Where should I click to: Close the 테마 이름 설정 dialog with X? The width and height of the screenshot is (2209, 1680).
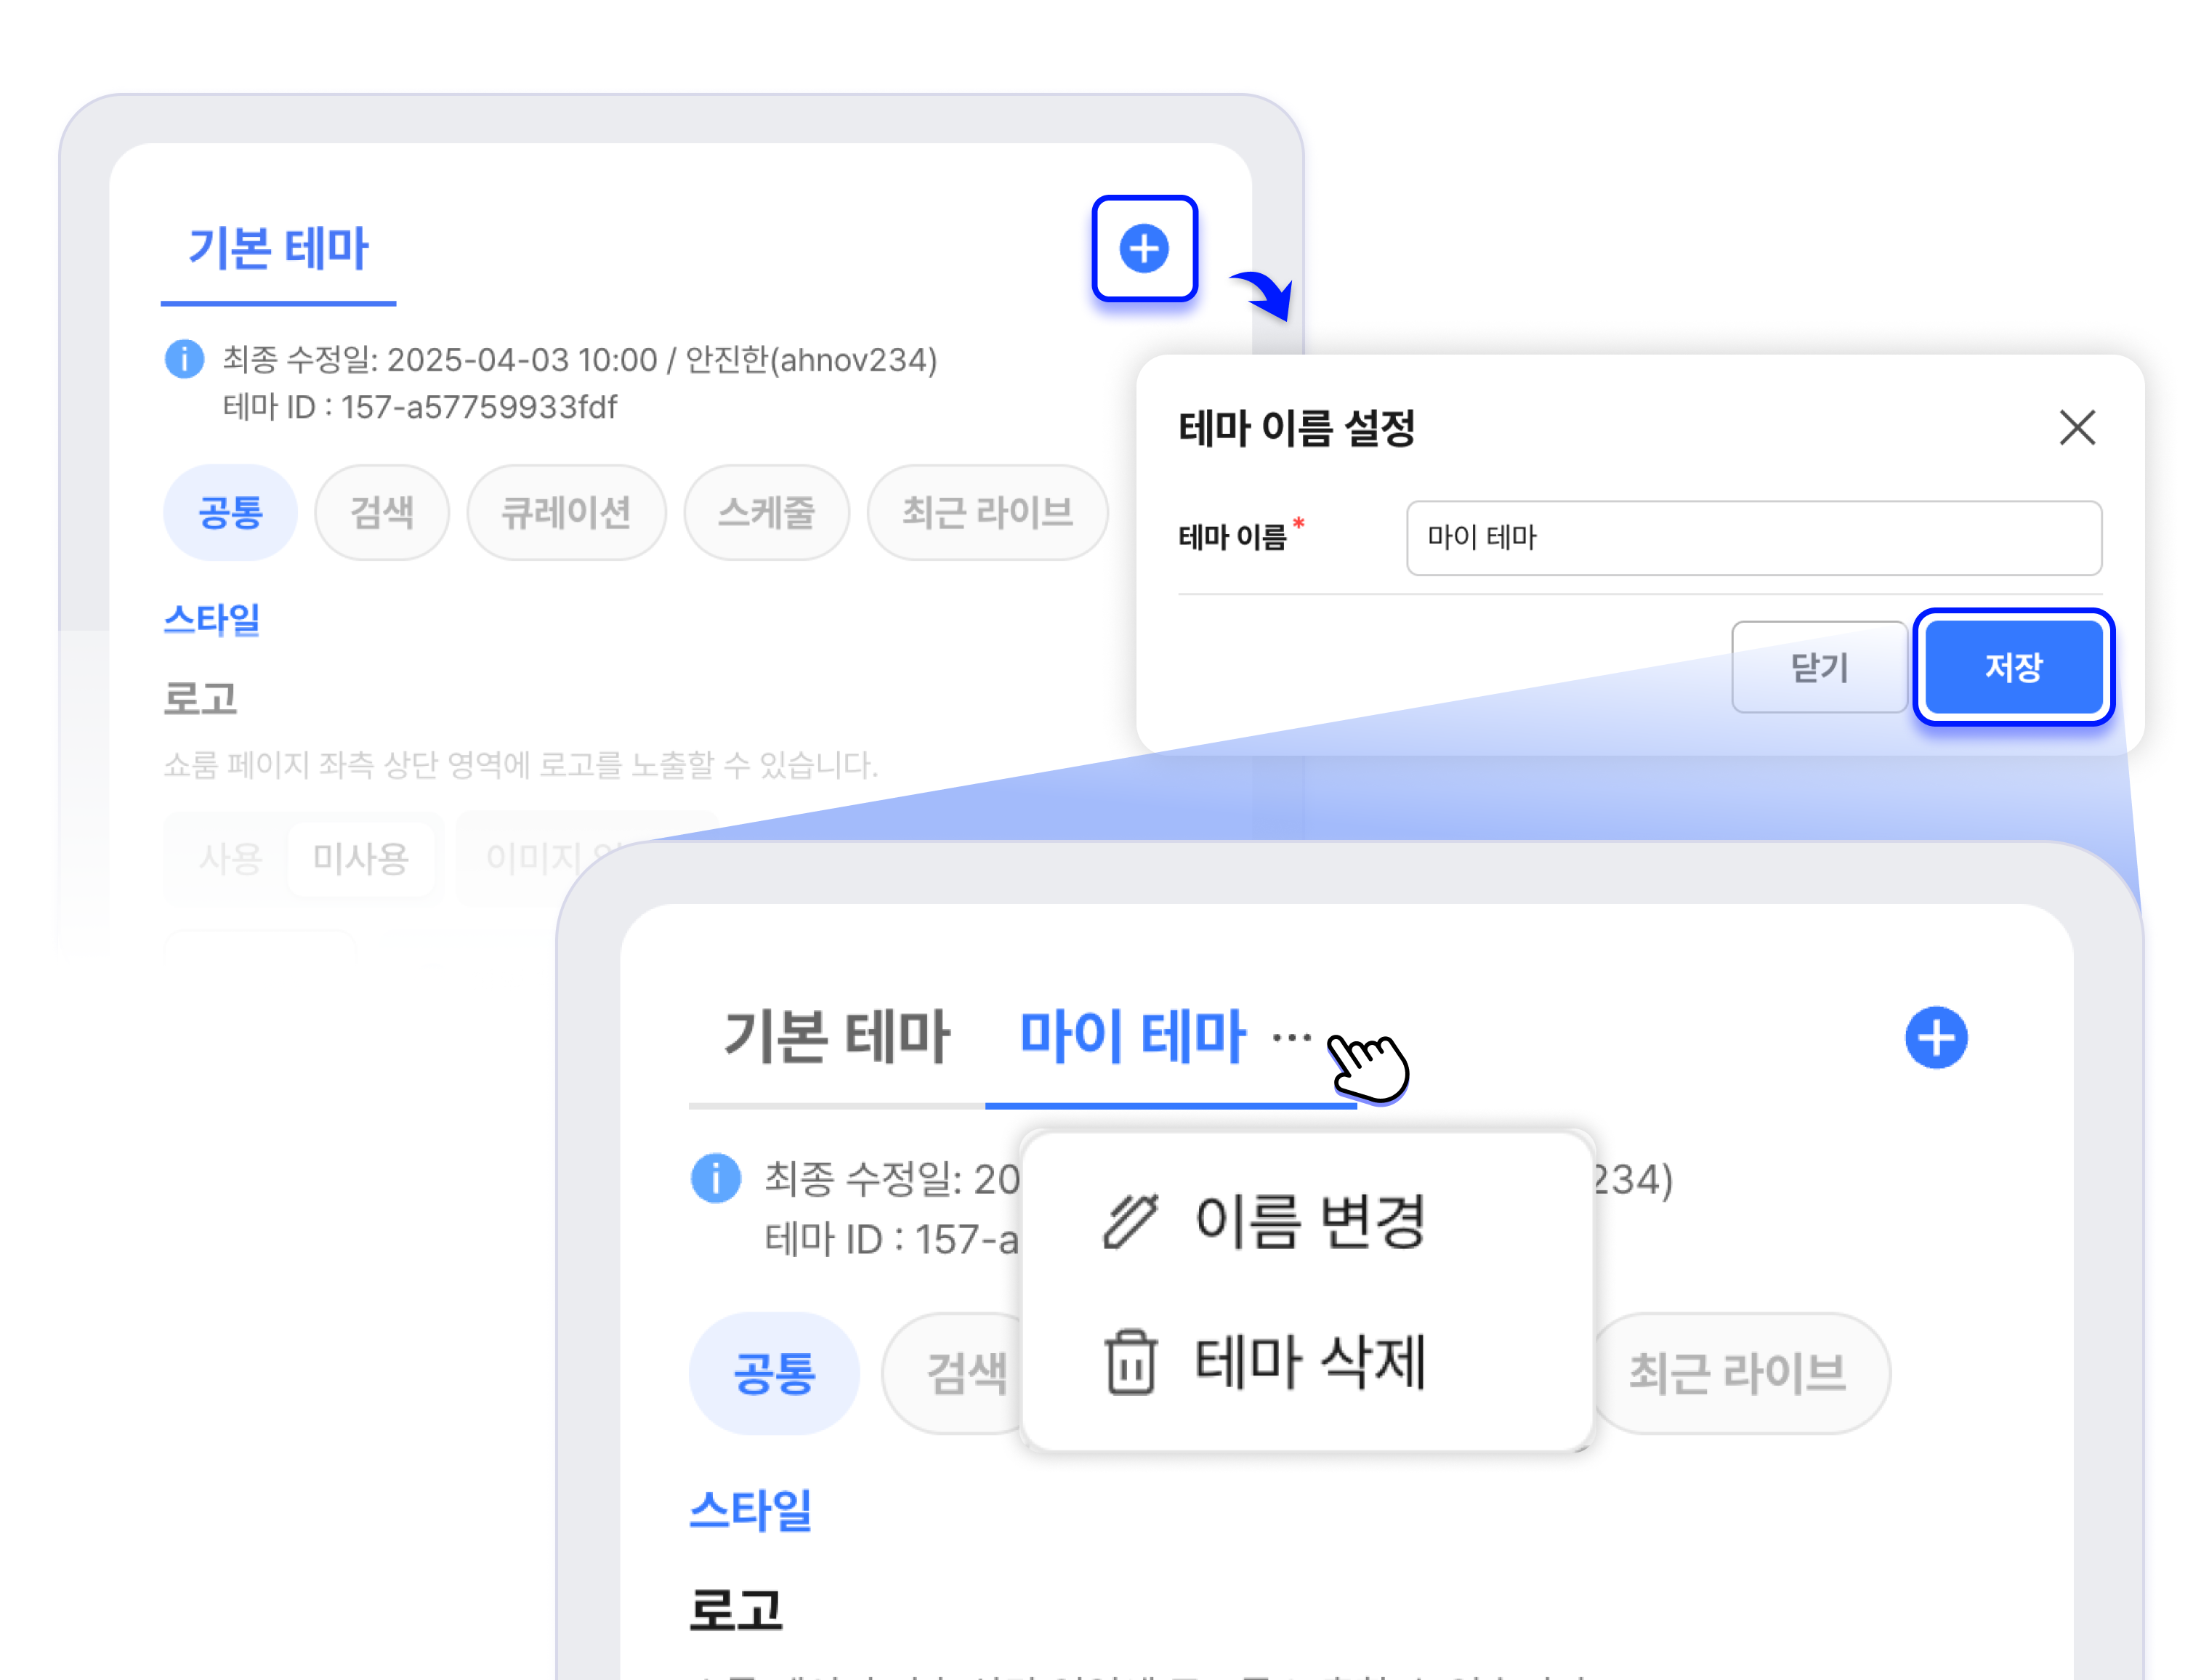2076,428
